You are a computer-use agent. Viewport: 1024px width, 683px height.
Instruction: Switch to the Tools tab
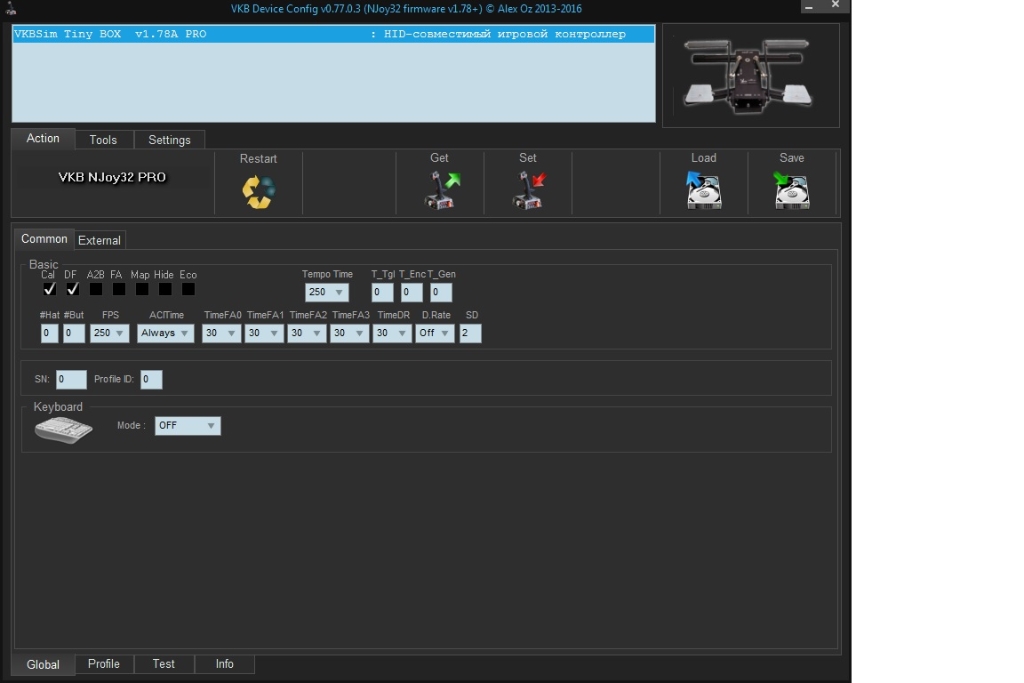[103, 140]
